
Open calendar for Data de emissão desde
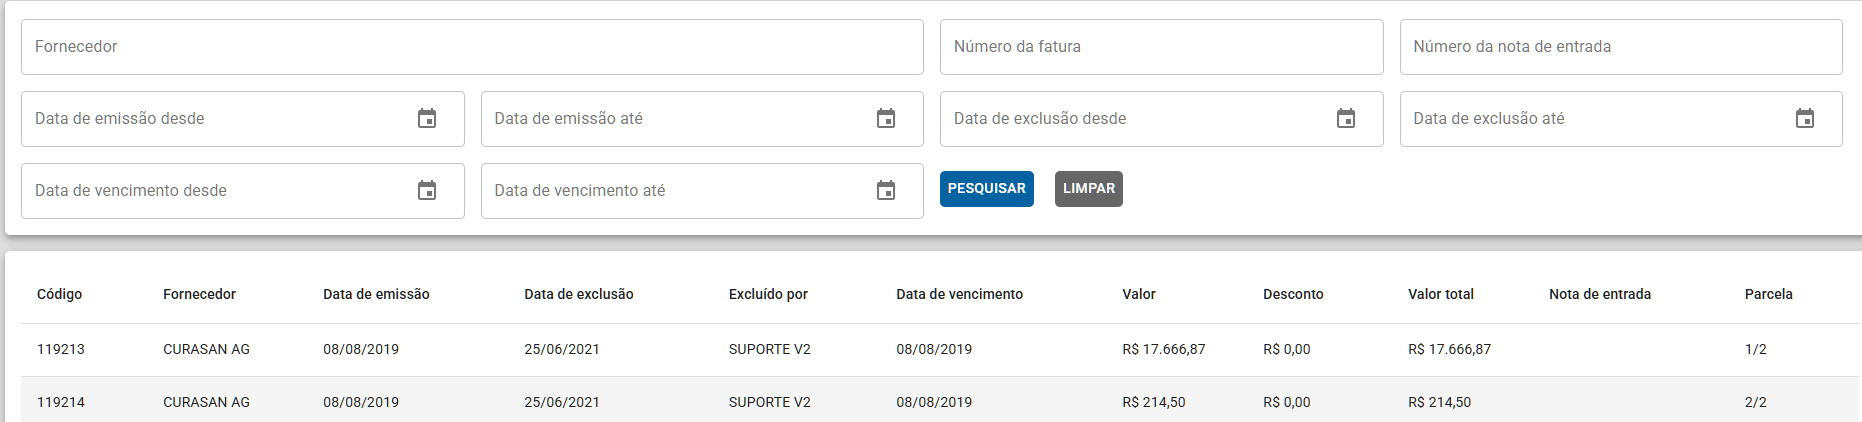(427, 119)
